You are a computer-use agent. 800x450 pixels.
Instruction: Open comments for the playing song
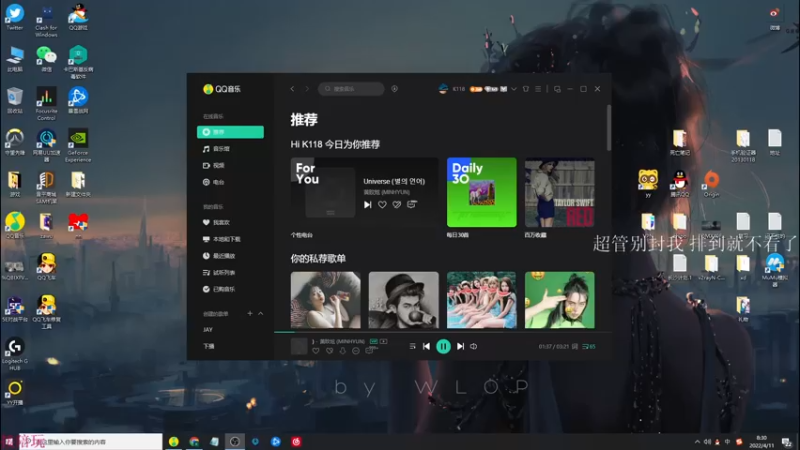point(370,351)
